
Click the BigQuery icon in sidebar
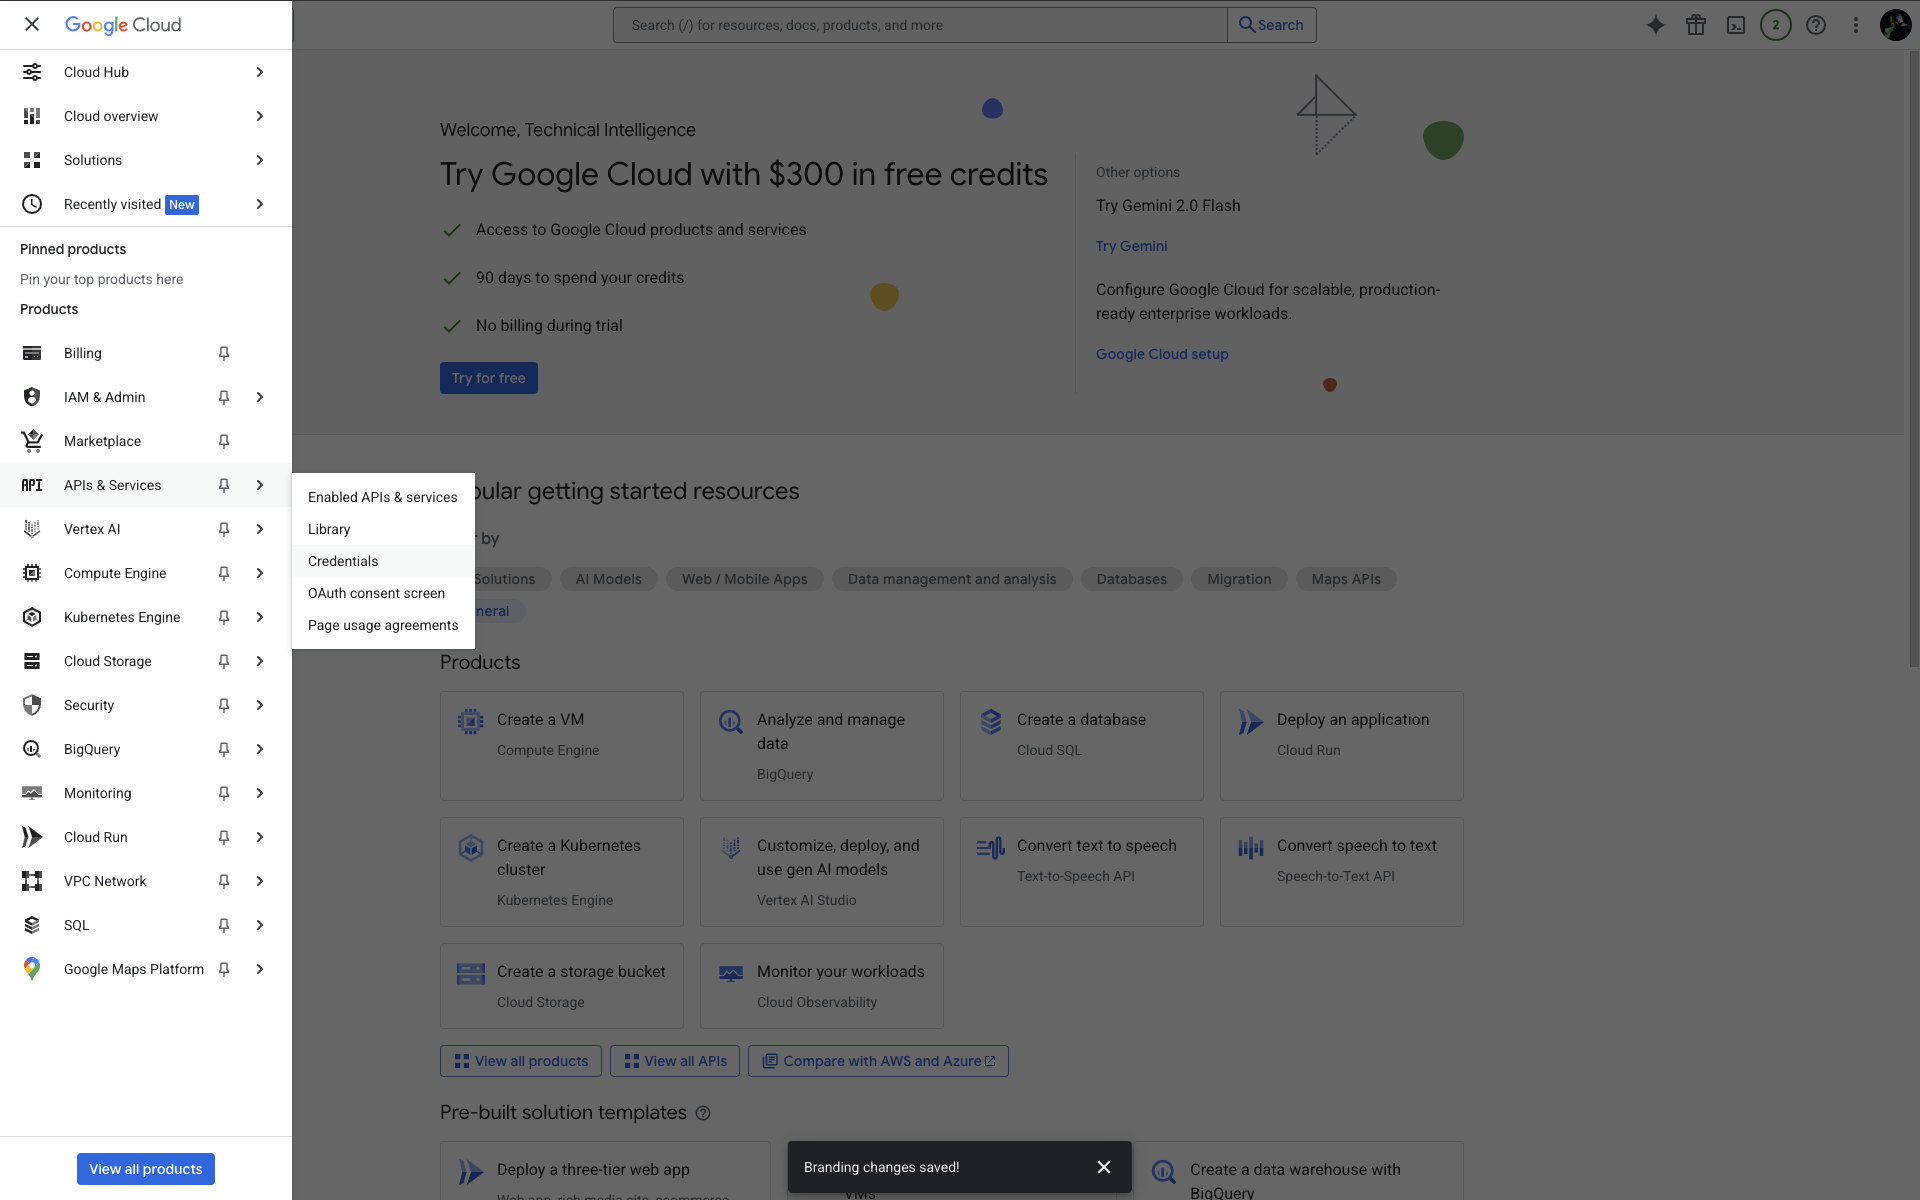click(32, 749)
